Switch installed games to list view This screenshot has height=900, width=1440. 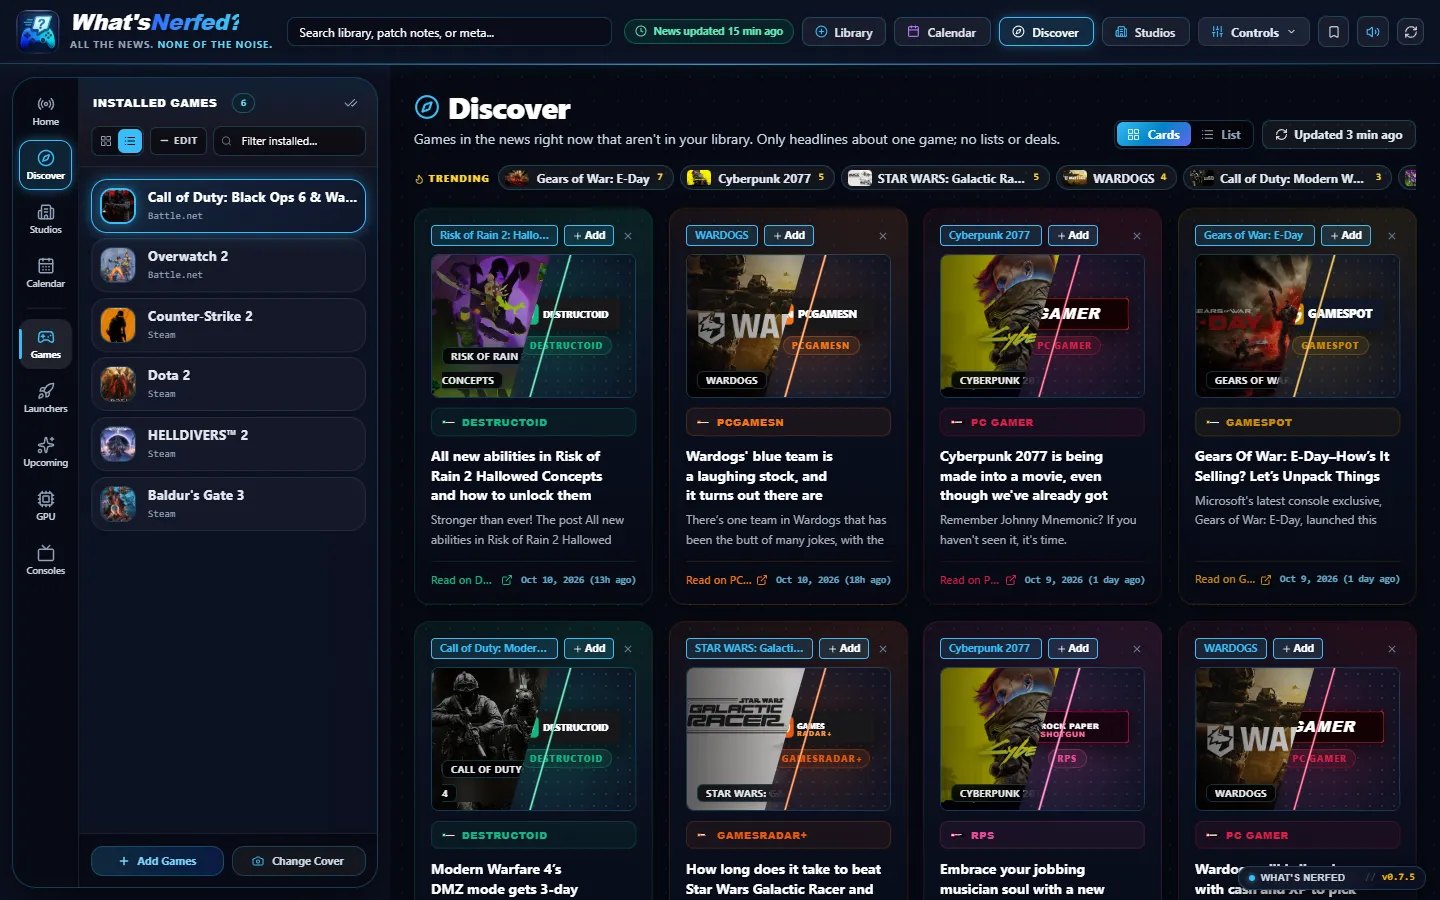130,141
